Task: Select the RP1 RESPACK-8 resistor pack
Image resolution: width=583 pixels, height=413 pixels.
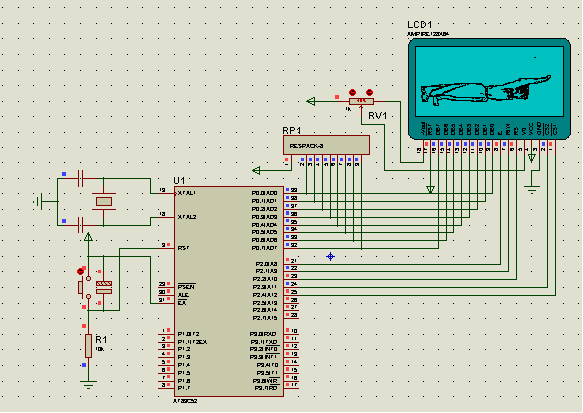Action: point(326,145)
